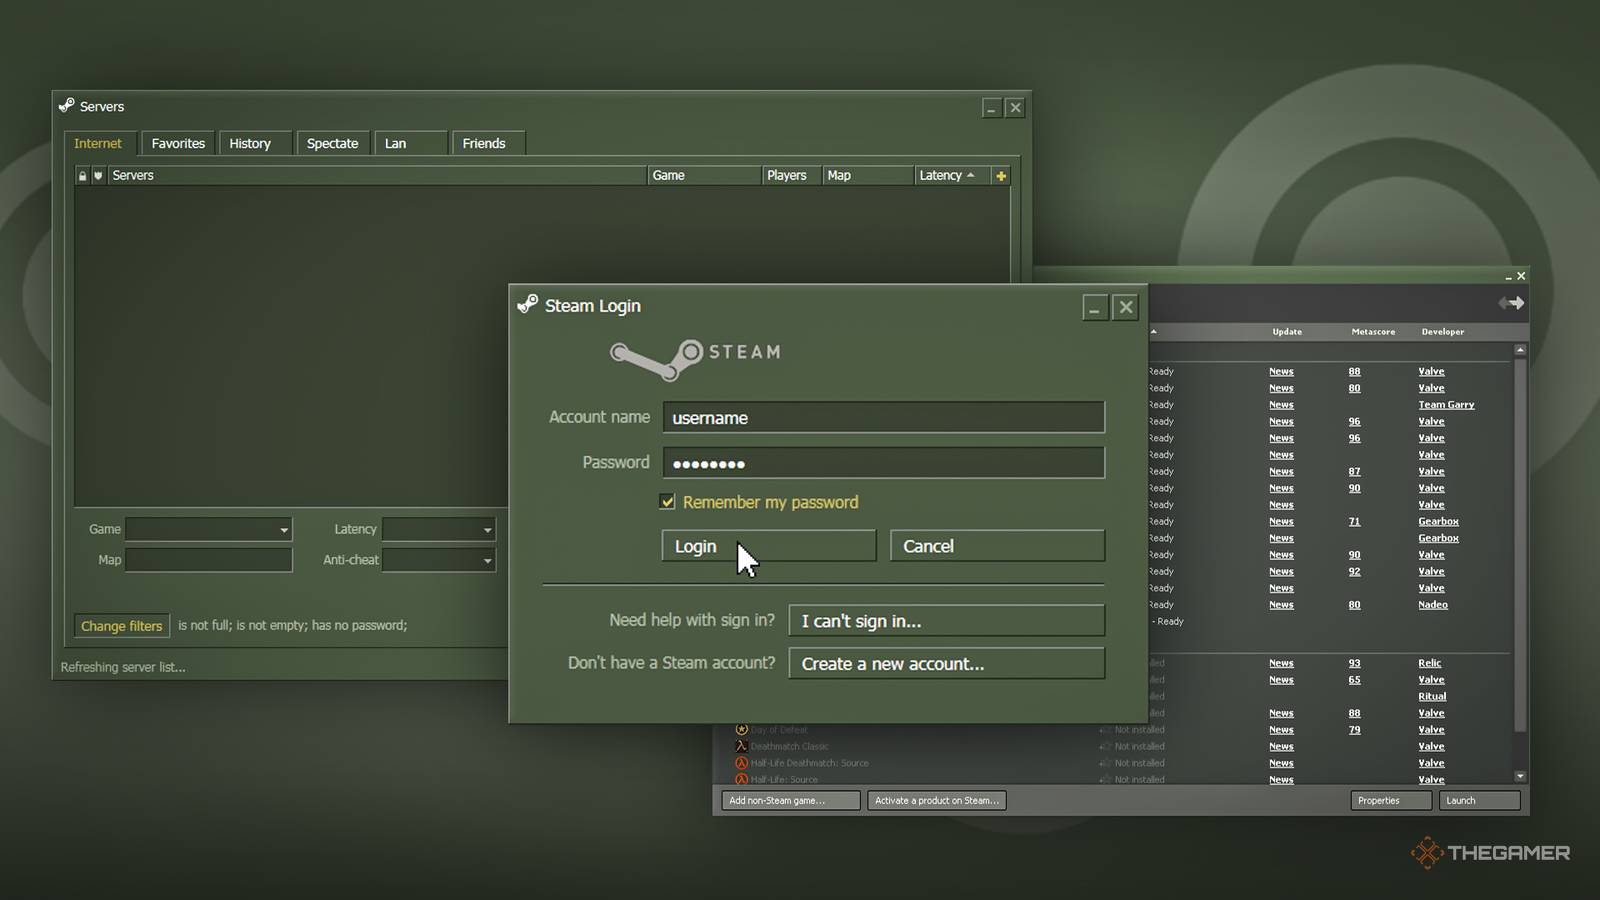This screenshot has width=1600, height=900.
Task: Click the secure shield column icon
Action: coord(98,176)
